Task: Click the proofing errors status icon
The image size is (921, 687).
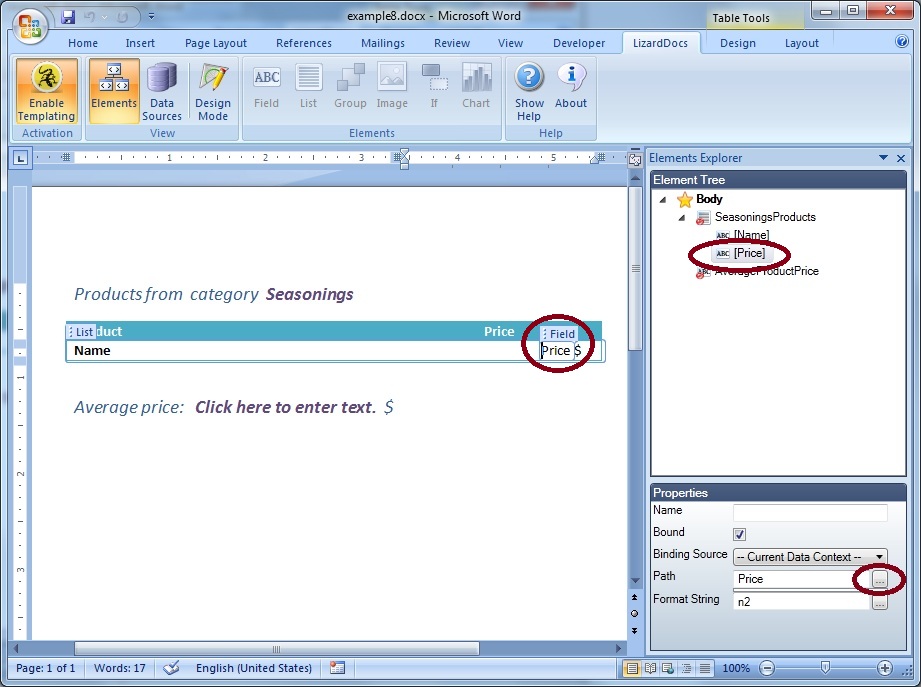Action: pos(171,668)
